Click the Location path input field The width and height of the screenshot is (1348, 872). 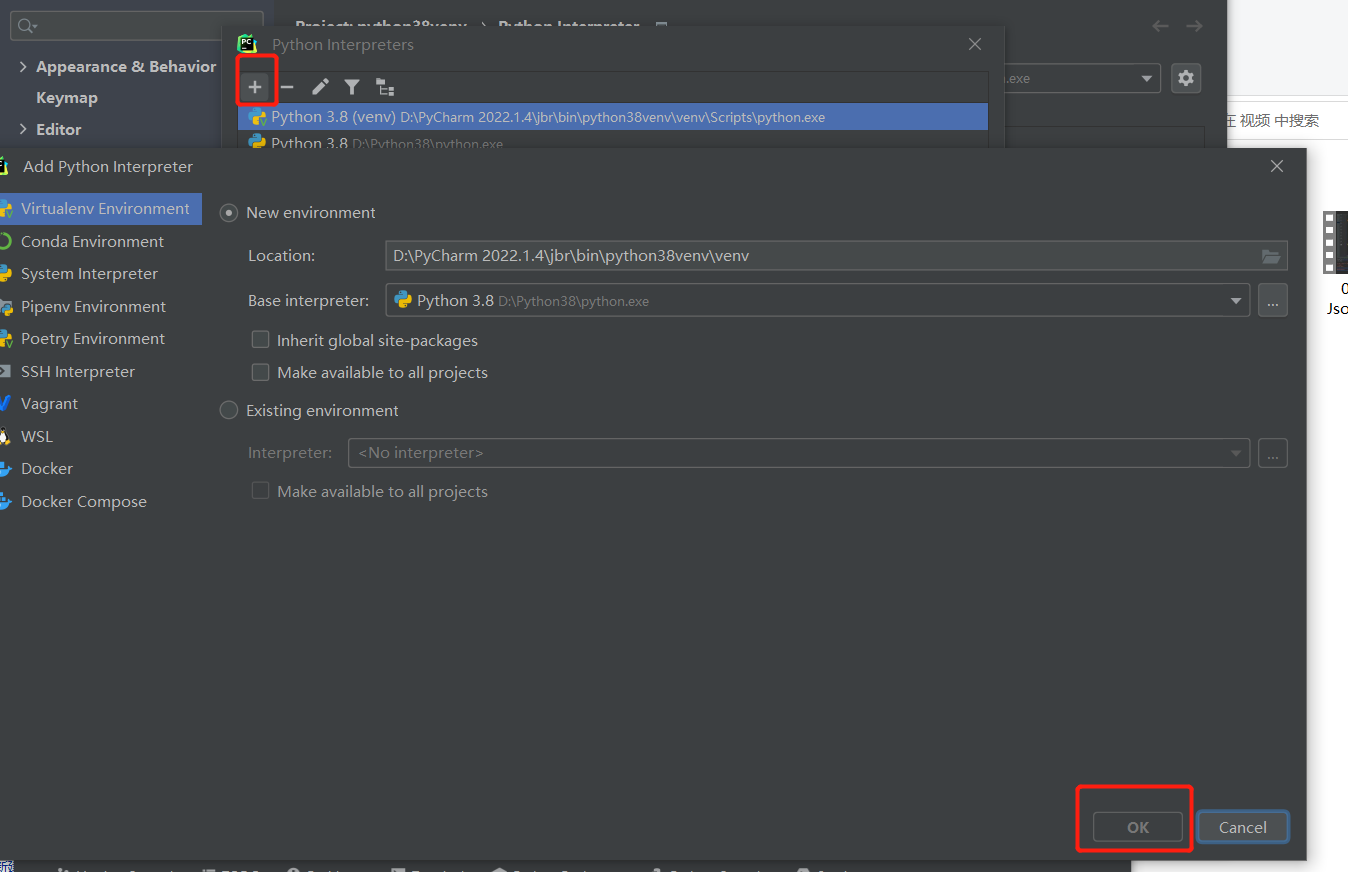pyautogui.click(x=821, y=256)
